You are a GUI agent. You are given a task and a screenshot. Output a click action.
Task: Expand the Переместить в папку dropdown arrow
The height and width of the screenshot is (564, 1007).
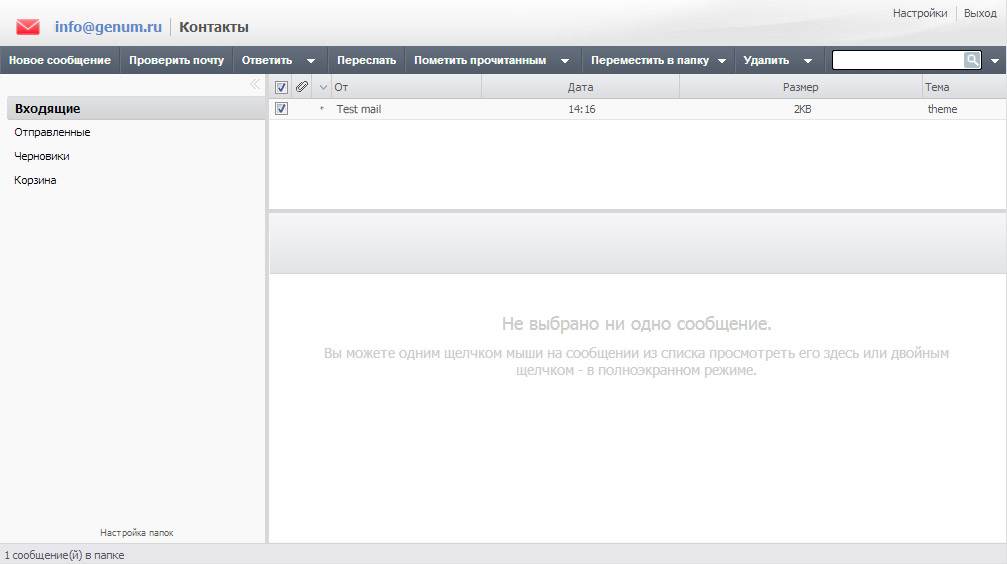pyautogui.click(x=722, y=61)
